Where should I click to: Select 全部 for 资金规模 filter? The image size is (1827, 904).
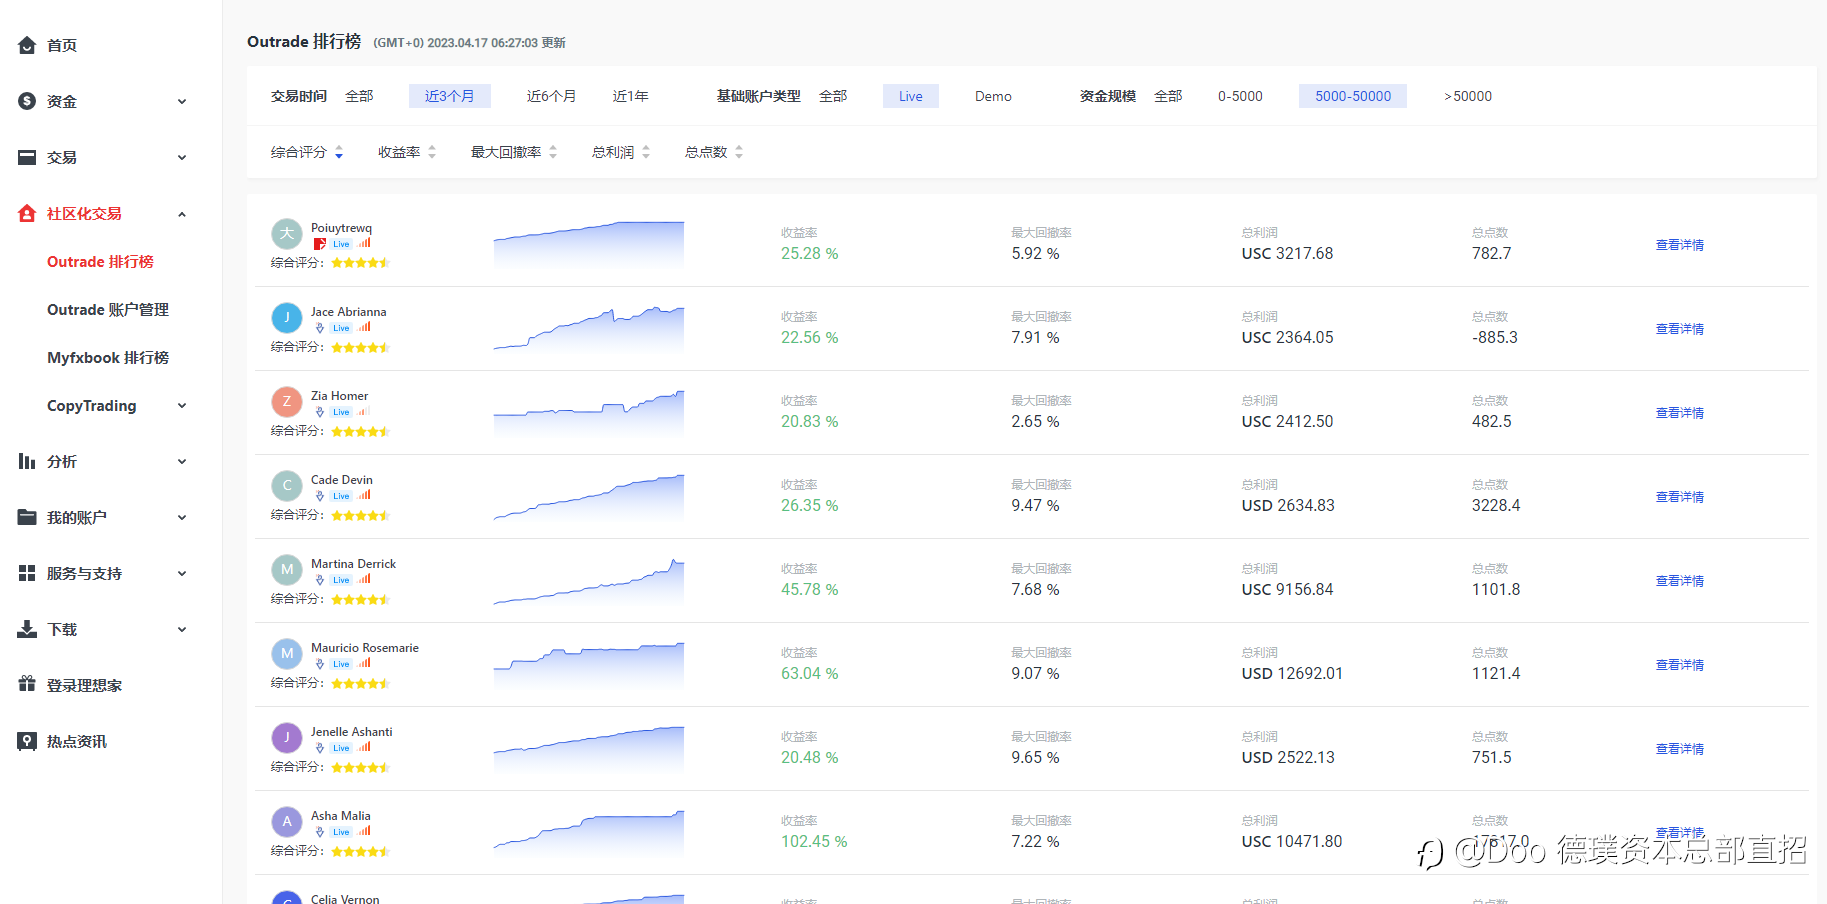[1168, 96]
